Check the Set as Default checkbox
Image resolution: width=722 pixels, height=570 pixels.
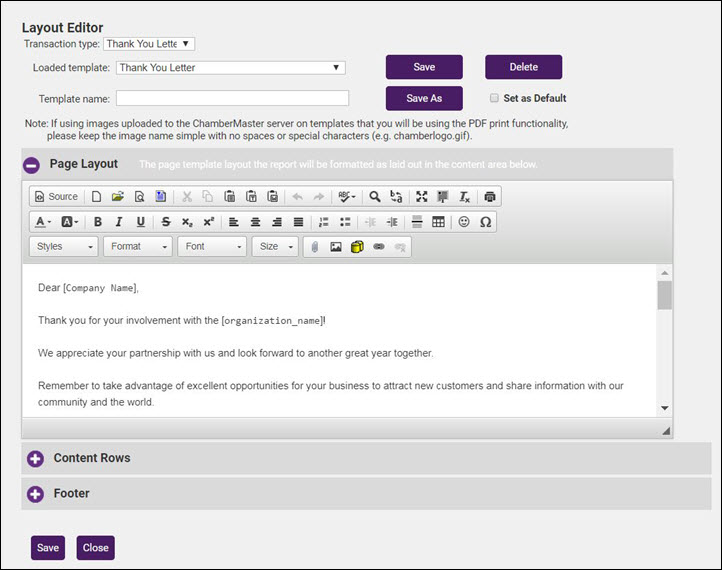click(x=495, y=98)
